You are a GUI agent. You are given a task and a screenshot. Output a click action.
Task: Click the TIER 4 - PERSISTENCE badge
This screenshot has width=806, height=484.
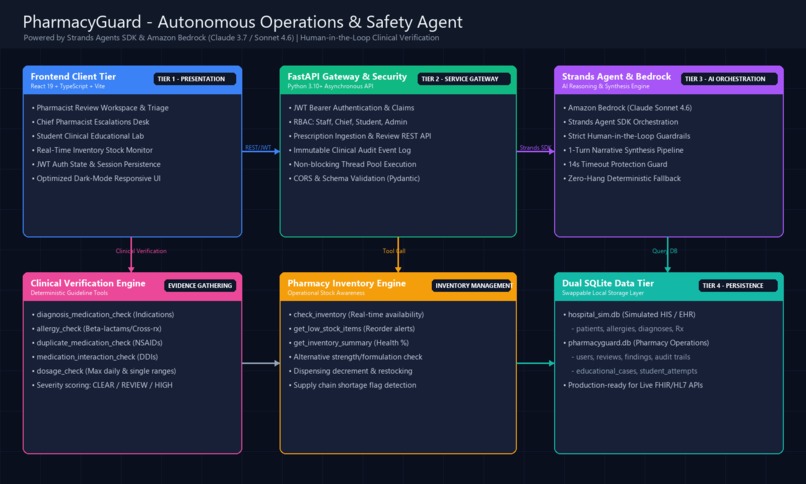coord(738,286)
